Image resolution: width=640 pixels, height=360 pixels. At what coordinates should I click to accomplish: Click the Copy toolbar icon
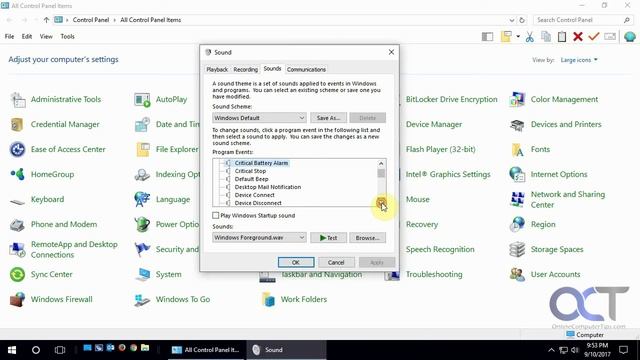546,37
